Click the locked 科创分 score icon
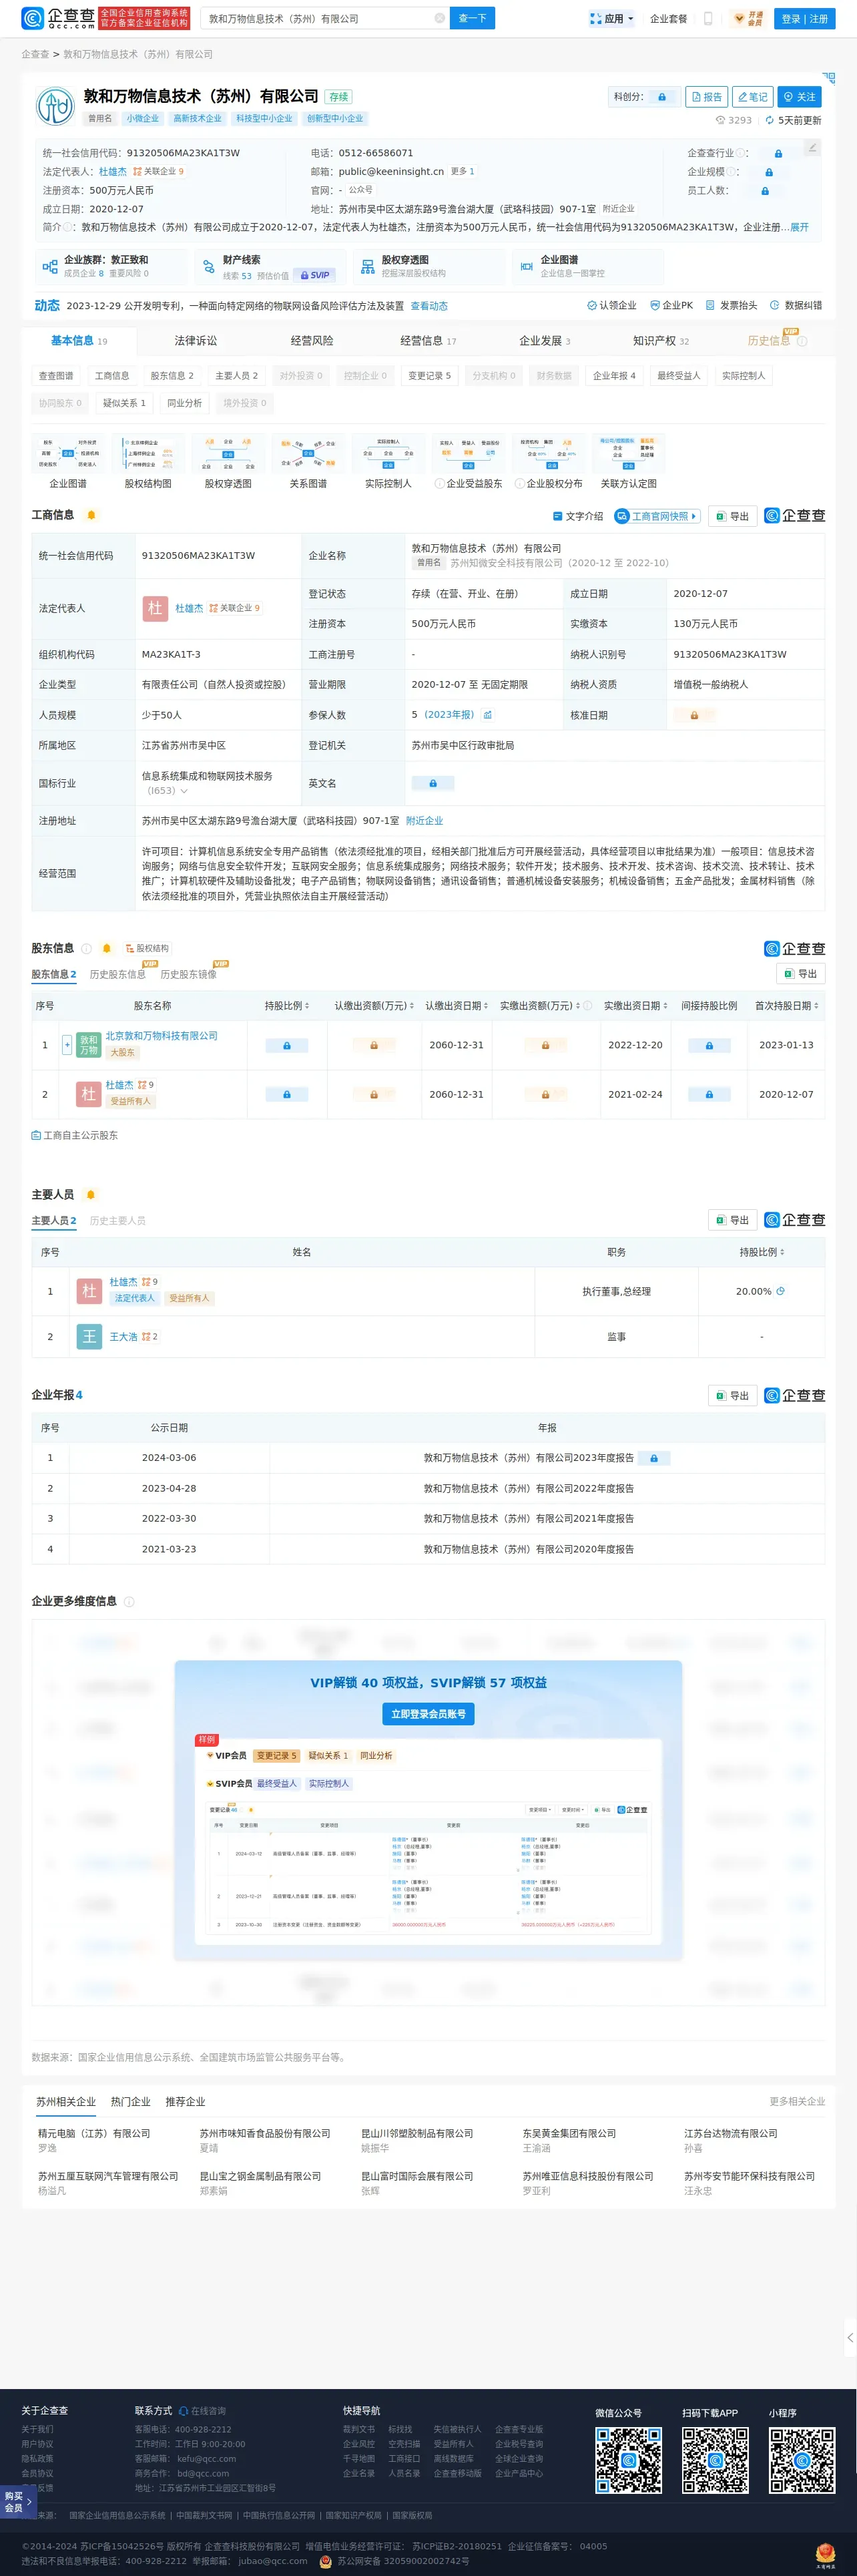857x2576 pixels. point(661,97)
